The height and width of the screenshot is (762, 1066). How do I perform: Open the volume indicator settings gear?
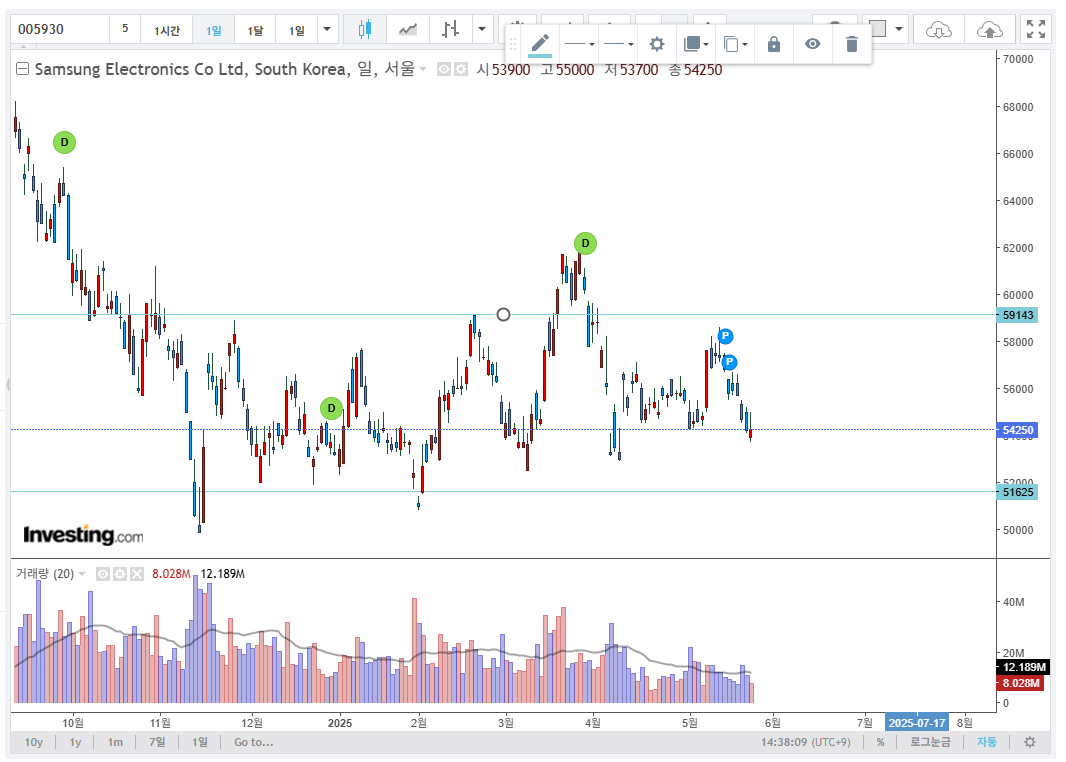point(120,574)
